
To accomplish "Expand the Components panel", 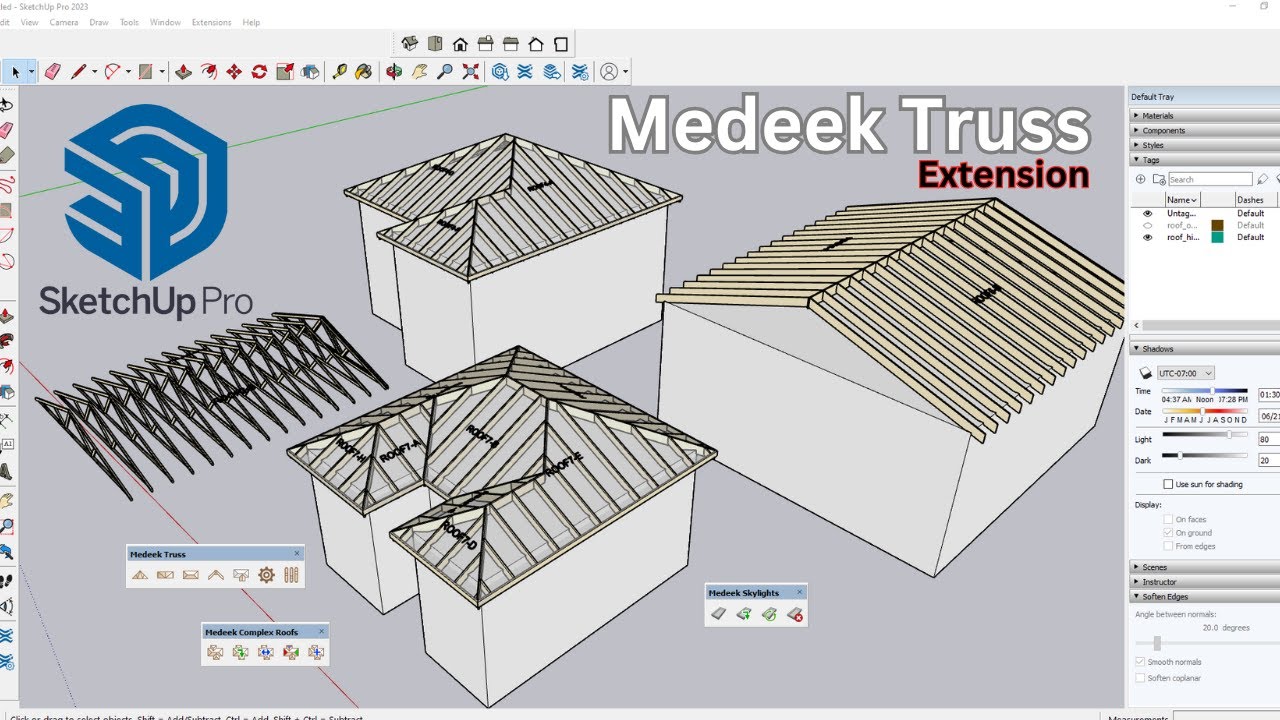I will click(x=1204, y=130).
